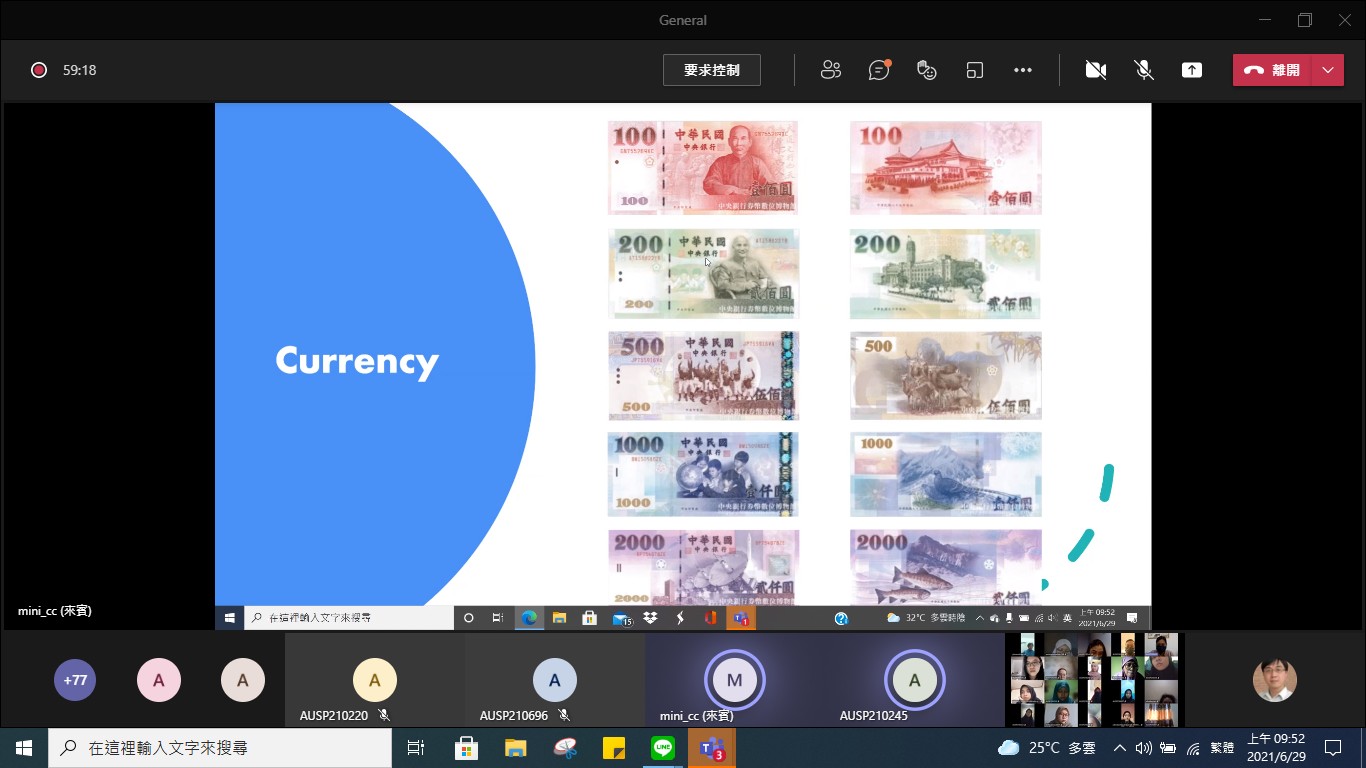Screen dimensions: 1366x768
Task: Open the meeting chat
Action: click(x=879, y=70)
